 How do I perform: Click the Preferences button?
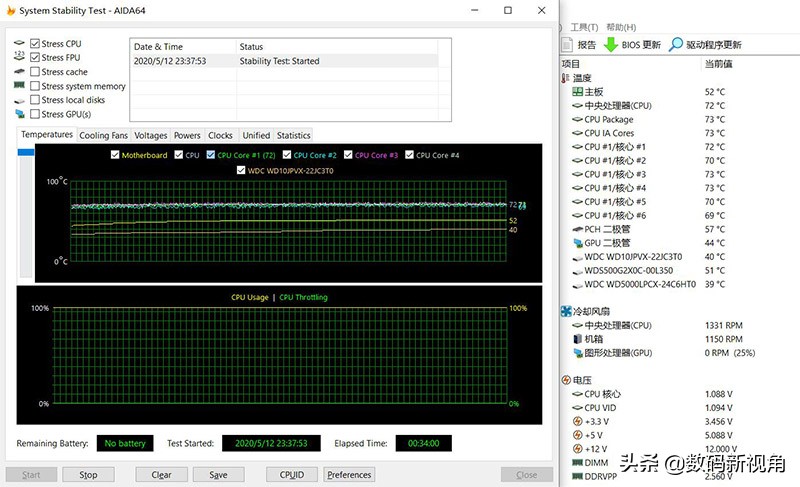point(349,475)
